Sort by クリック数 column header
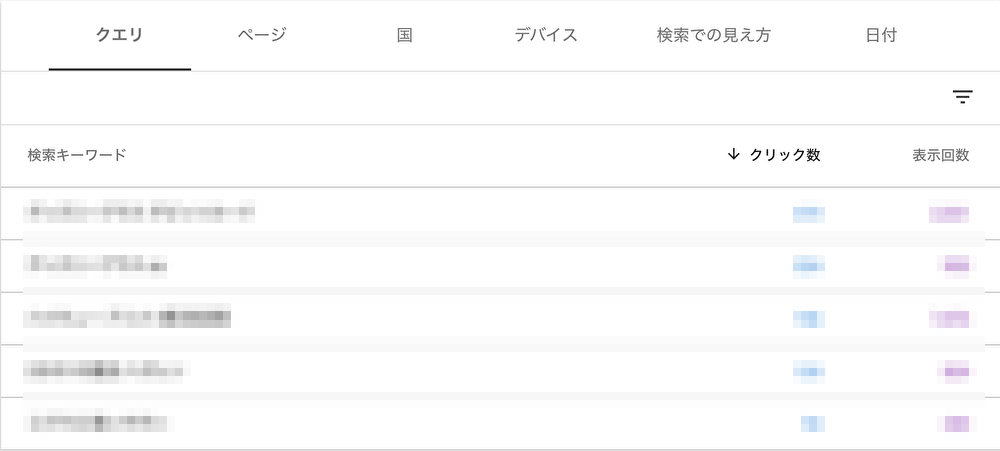1000x451 pixels. (x=785, y=155)
